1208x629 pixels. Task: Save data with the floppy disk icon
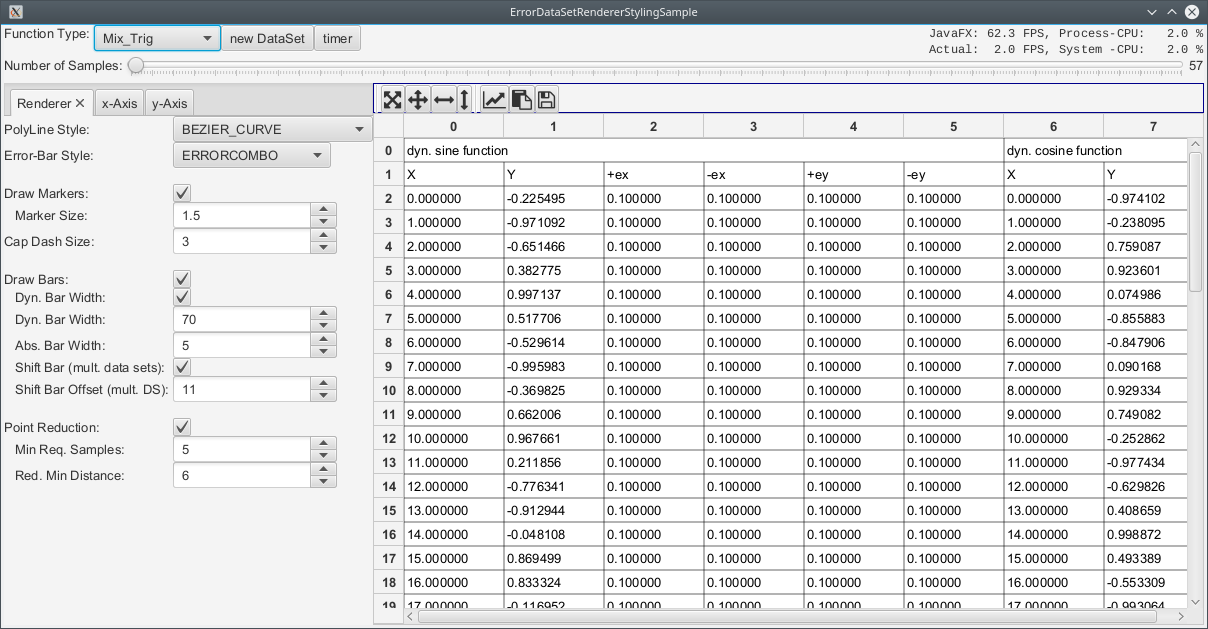pos(546,99)
